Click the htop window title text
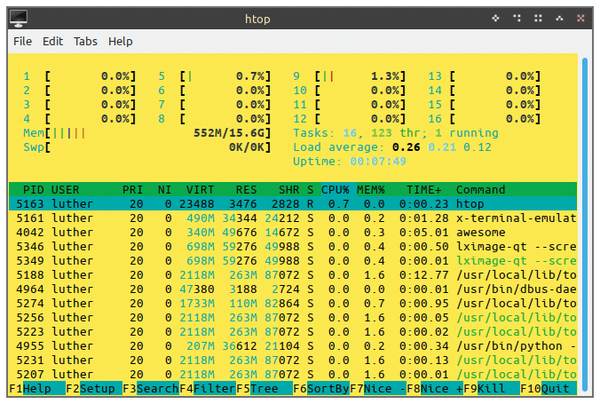The height and width of the screenshot is (404, 600). coord(258,18)
